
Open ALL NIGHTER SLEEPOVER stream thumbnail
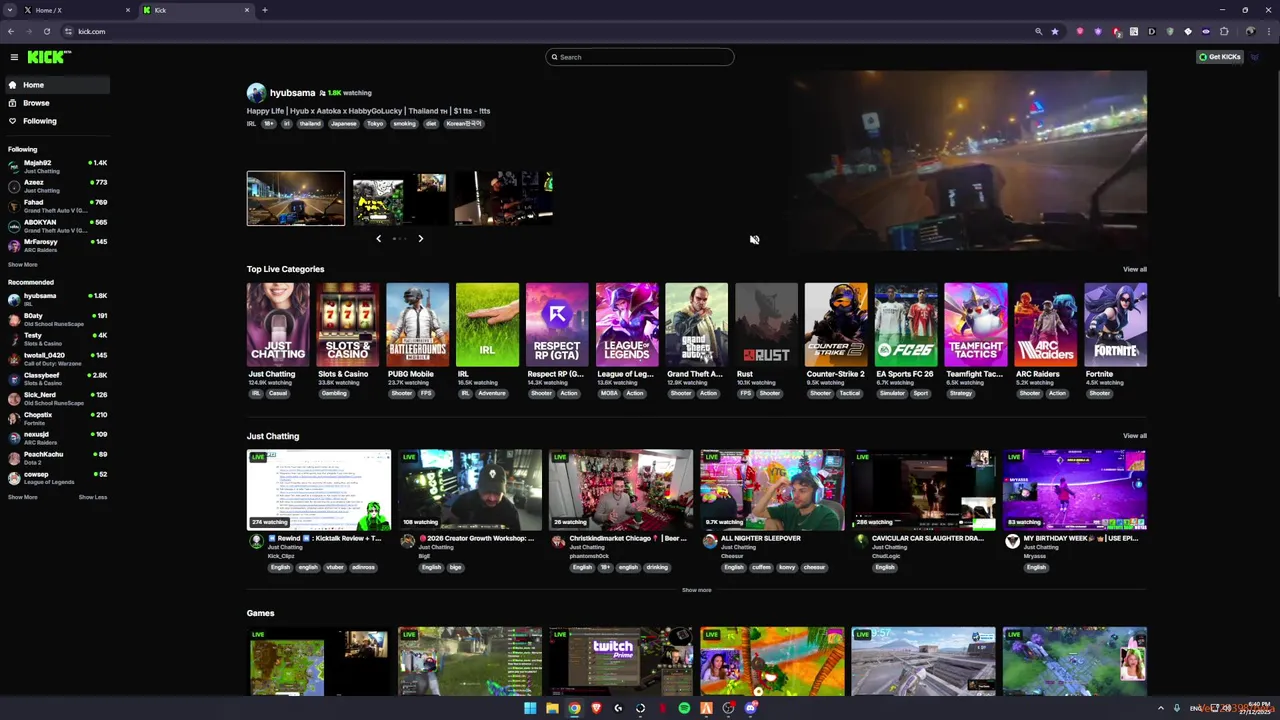tap(772, 490)
